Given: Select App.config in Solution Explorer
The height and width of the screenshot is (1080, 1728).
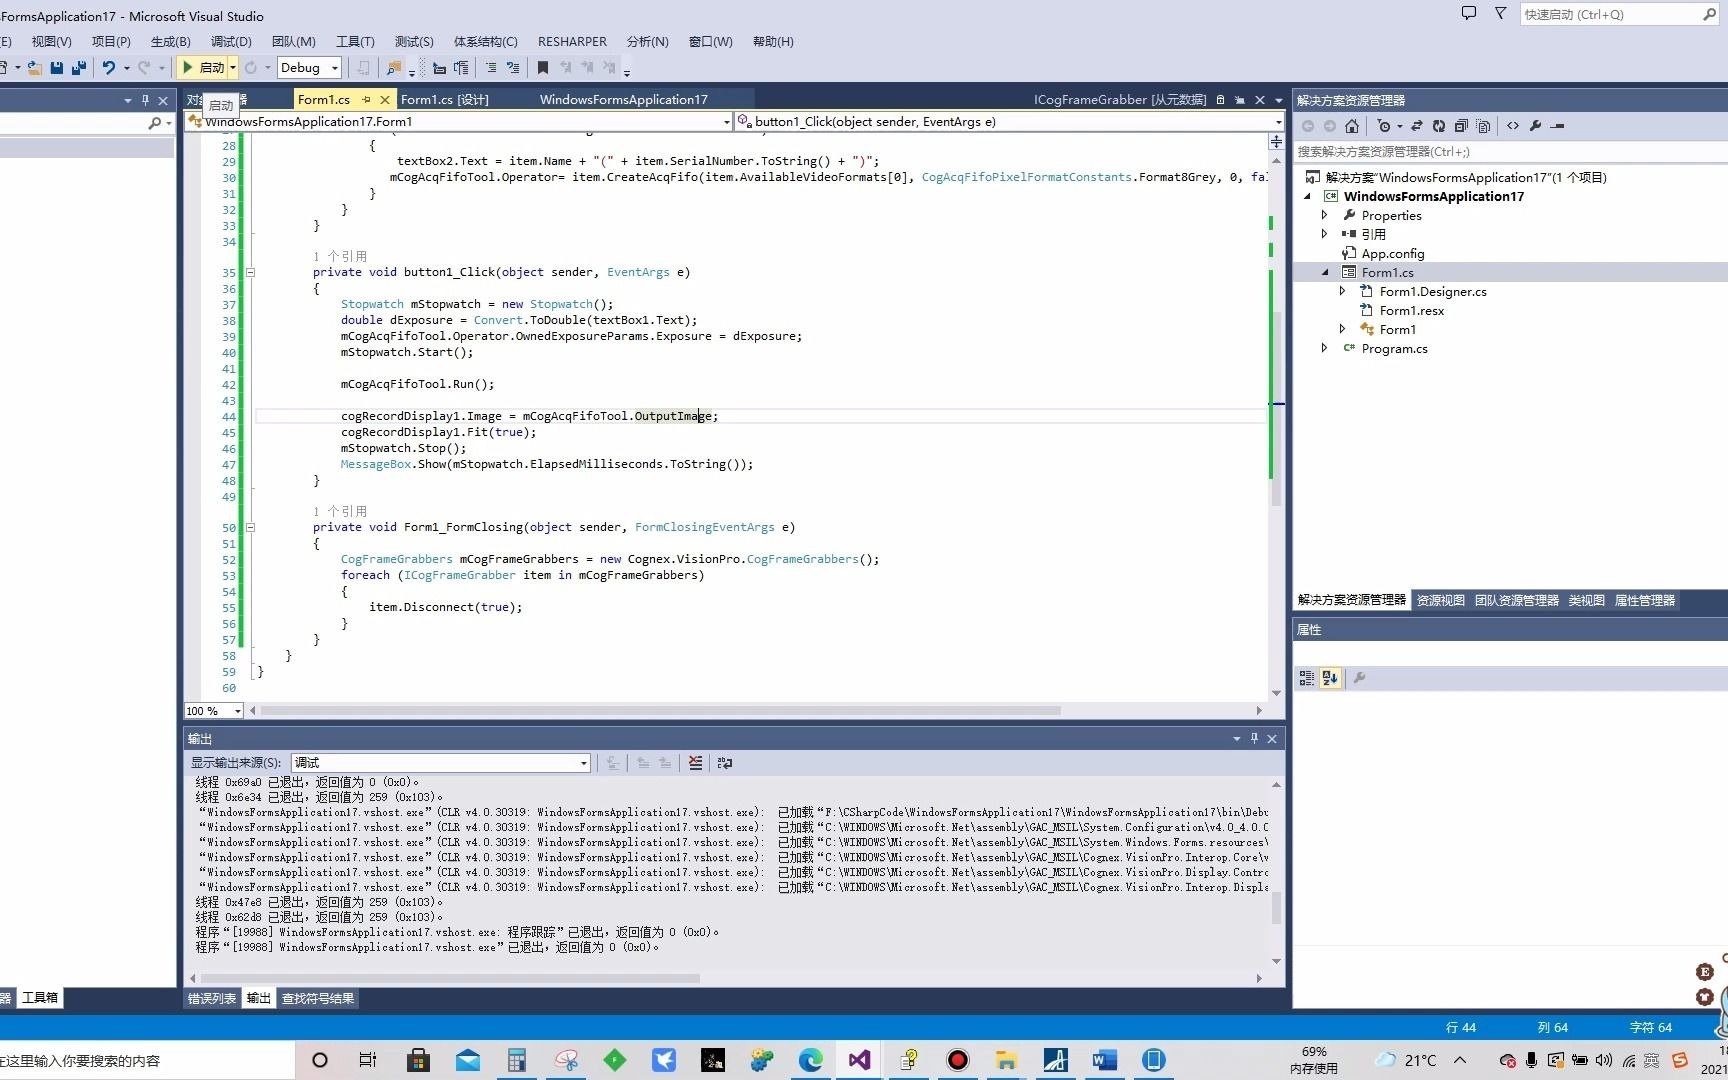Looking at the screenshot, I should tap(1392, 253).
